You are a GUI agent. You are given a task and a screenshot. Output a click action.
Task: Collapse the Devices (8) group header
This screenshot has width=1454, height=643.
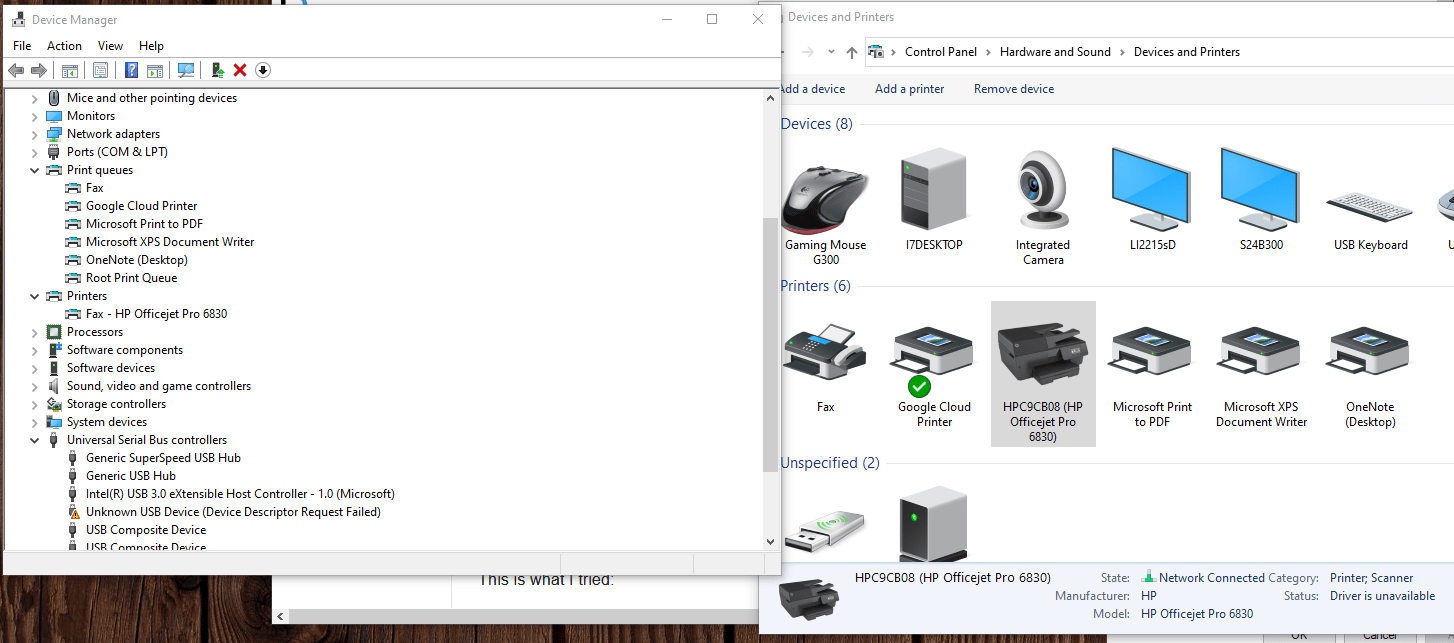(816, 124)
